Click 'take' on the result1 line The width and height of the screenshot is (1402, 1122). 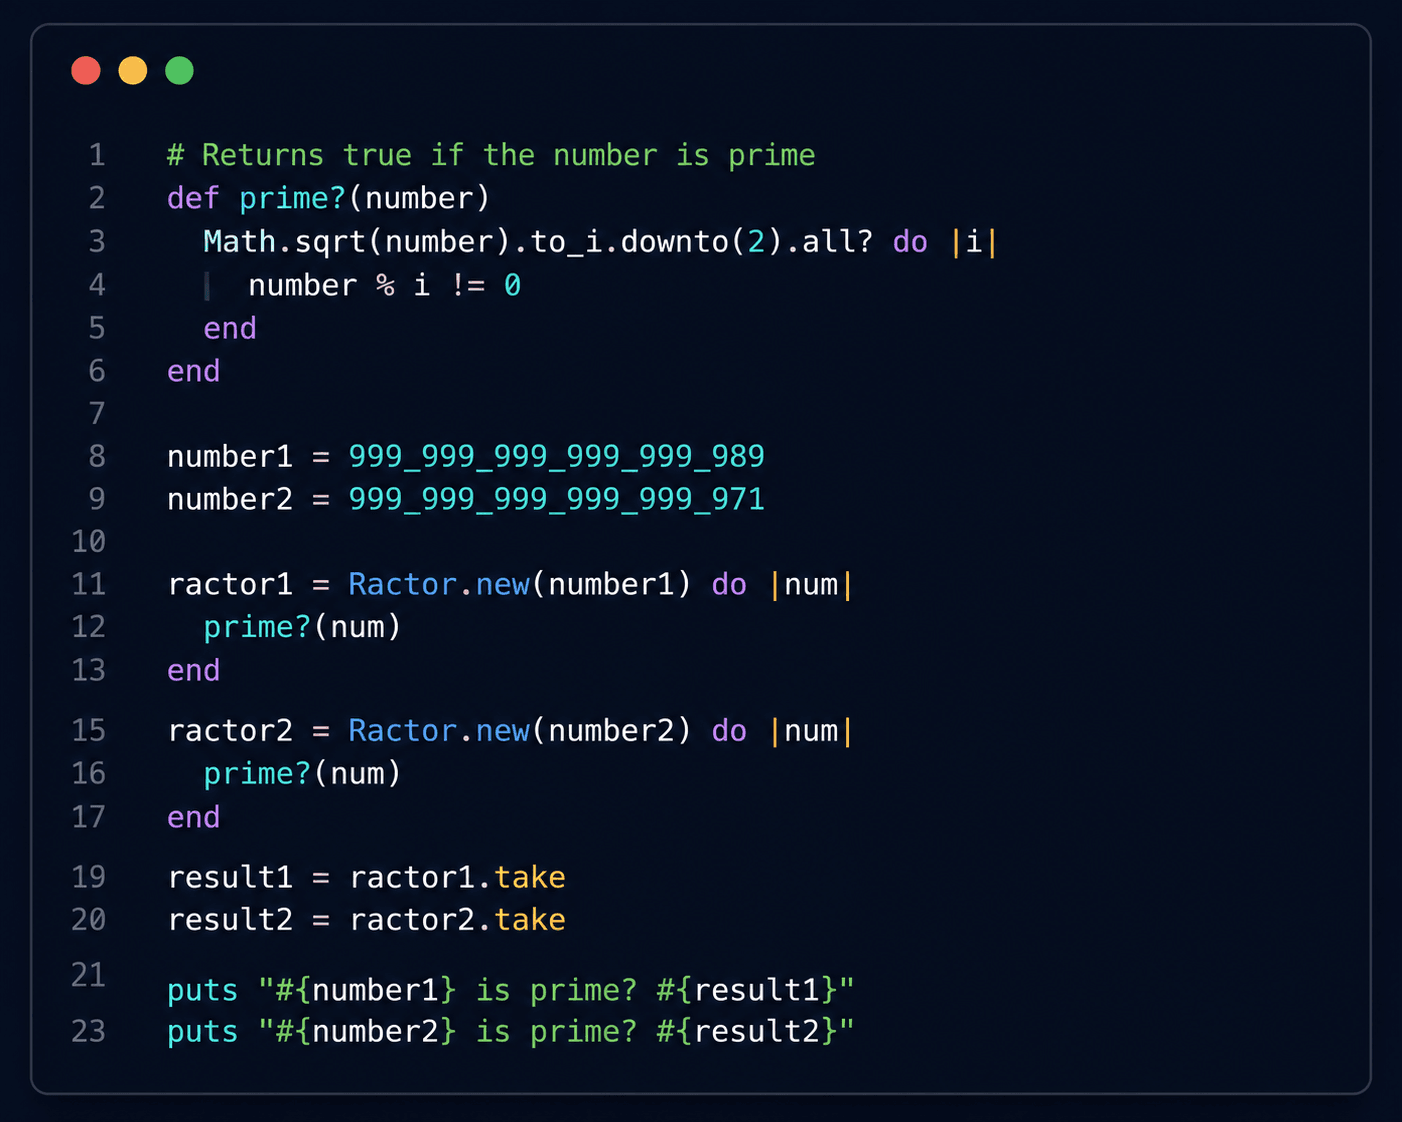coord(530,877)
